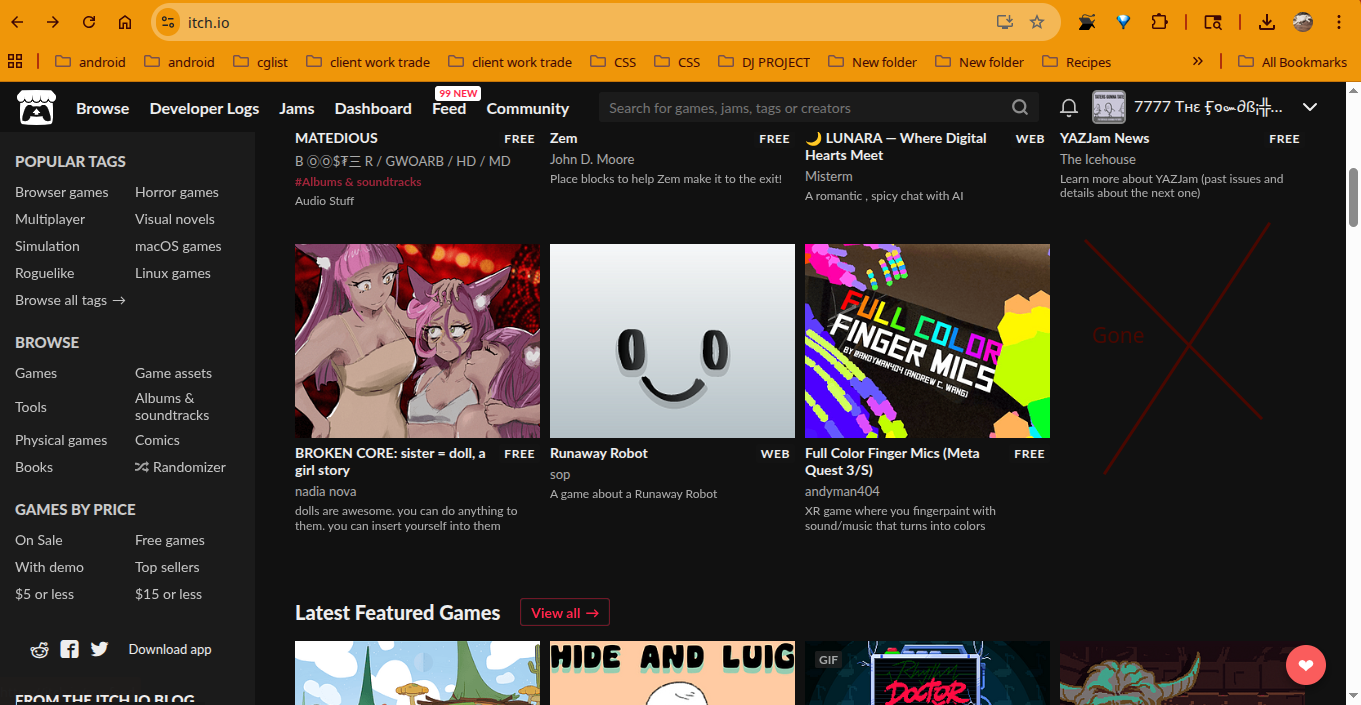Click the site info icon in address bar

click(168, 22)
